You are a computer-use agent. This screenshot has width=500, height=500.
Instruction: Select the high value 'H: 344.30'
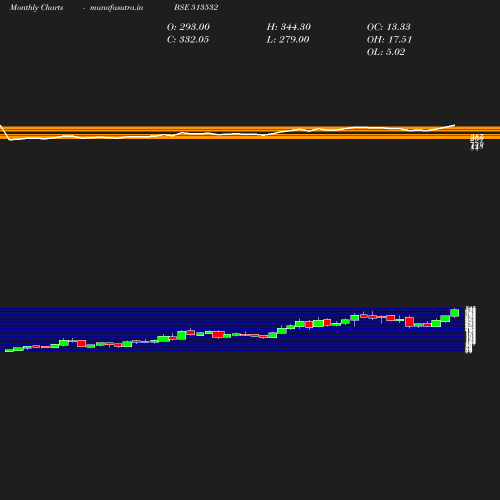(289, 27)
